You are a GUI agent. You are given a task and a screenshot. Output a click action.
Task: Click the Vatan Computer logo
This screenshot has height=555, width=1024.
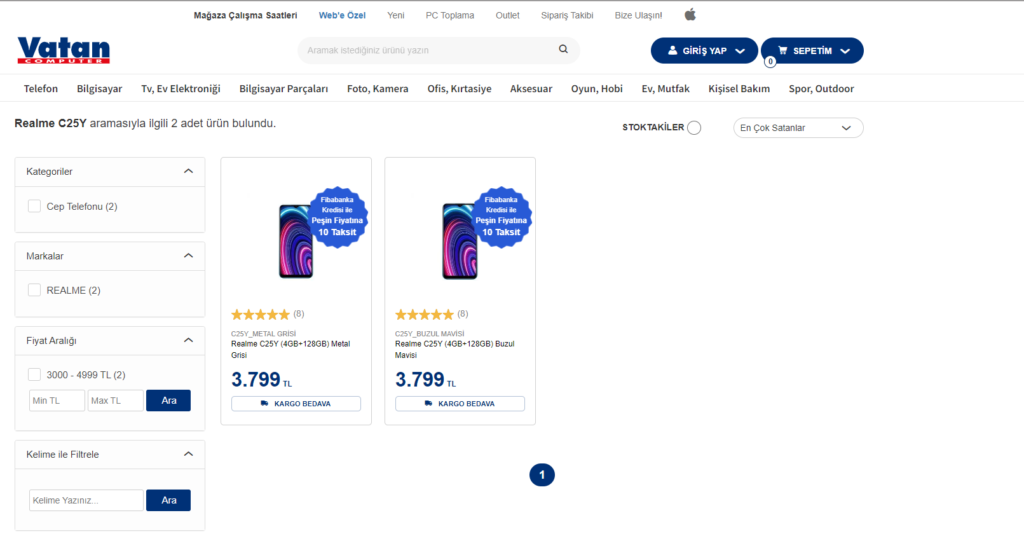63,51
